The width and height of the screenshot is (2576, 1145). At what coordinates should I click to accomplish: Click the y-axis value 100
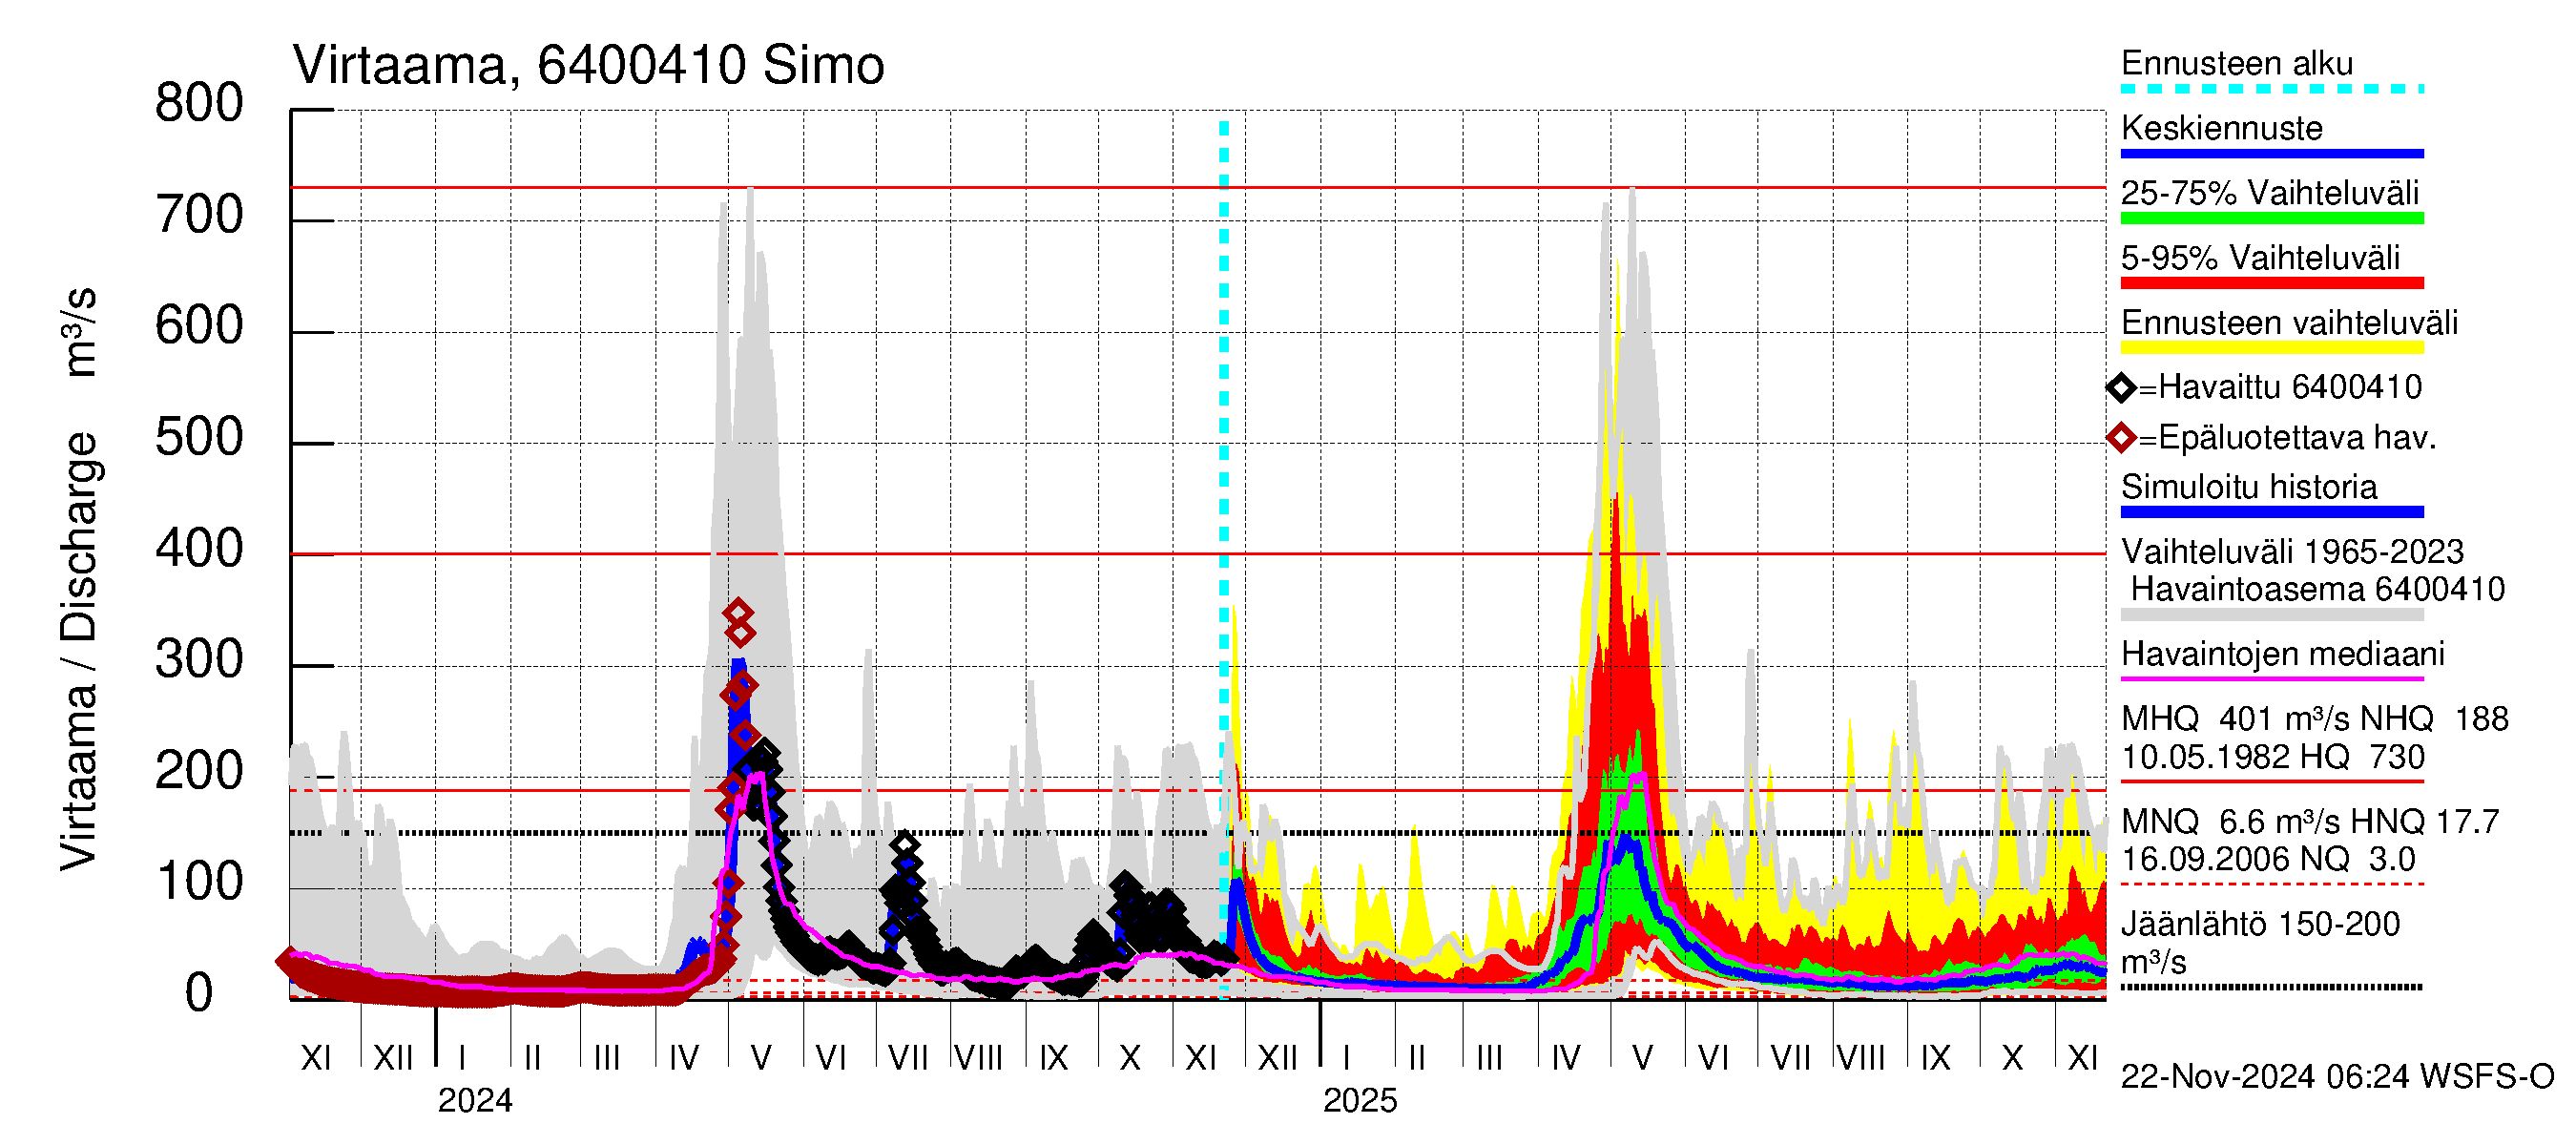(x=199, y=882)
